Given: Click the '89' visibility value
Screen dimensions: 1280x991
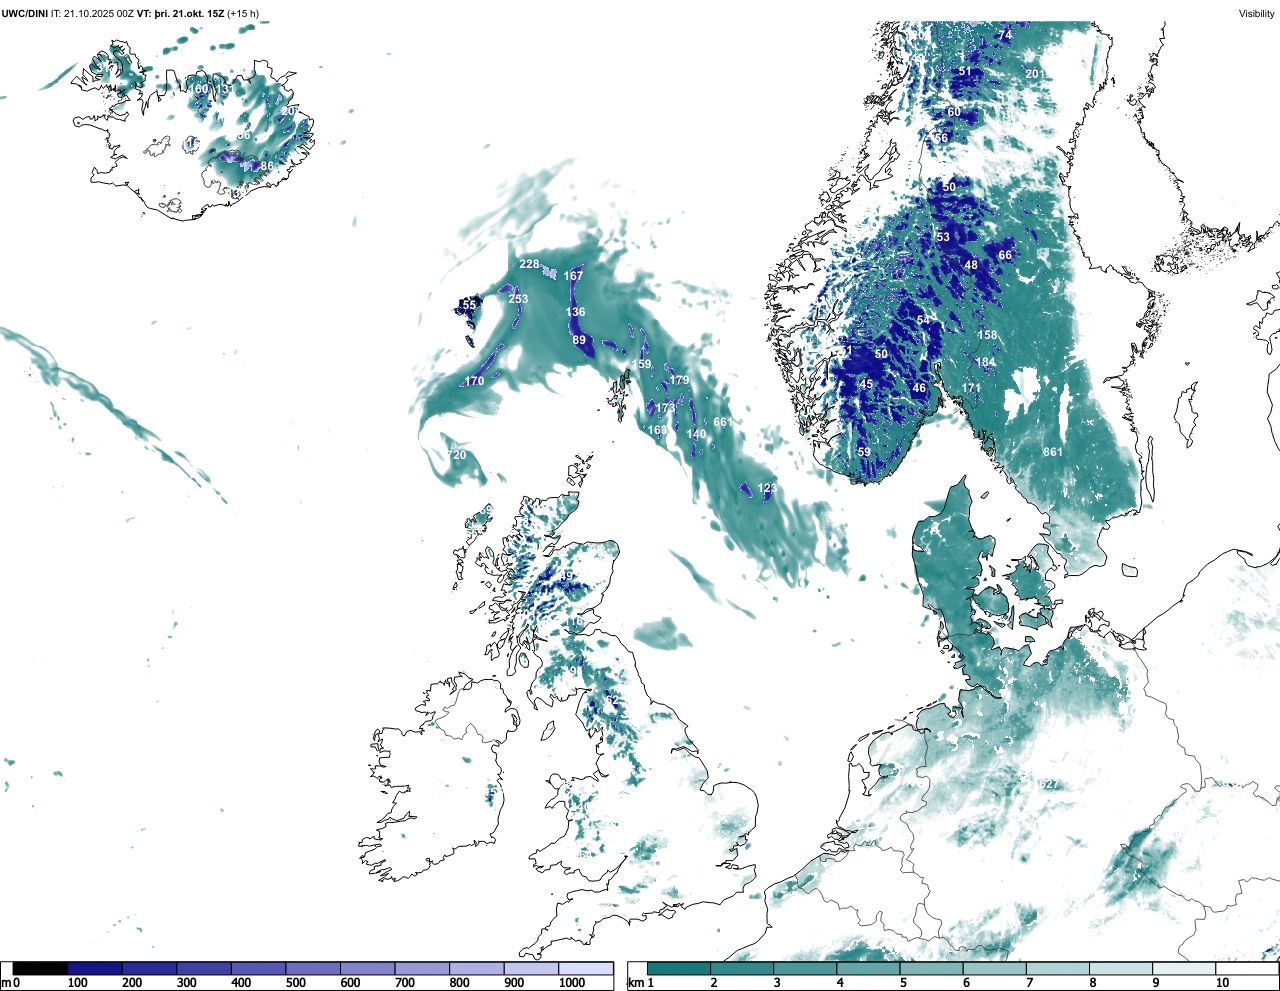Looking at the screenshot, I should 579,340.
